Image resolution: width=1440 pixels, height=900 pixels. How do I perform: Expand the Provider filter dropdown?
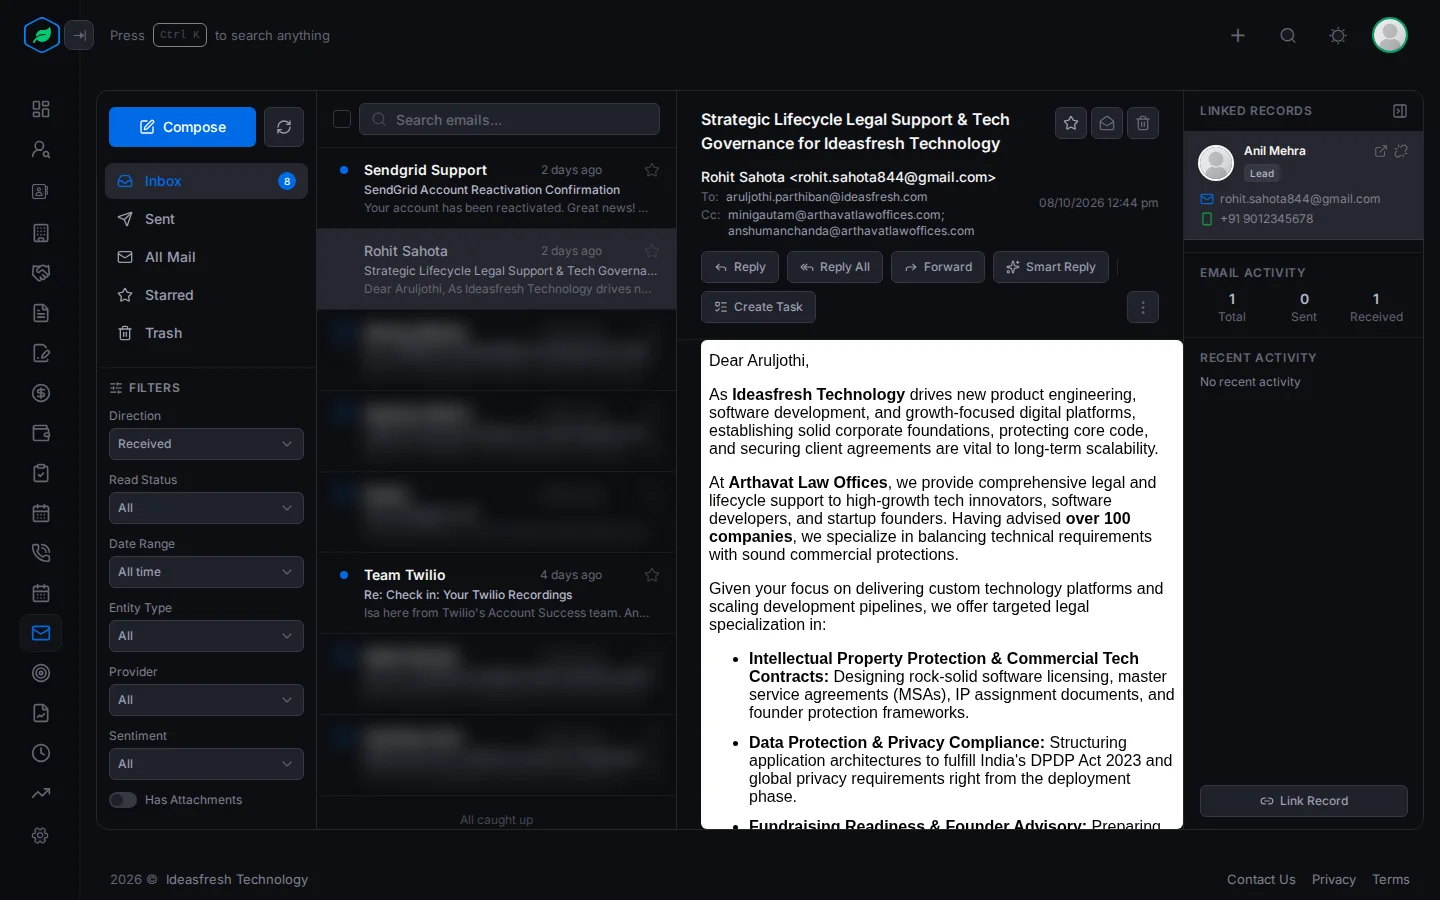pos(206,700)
